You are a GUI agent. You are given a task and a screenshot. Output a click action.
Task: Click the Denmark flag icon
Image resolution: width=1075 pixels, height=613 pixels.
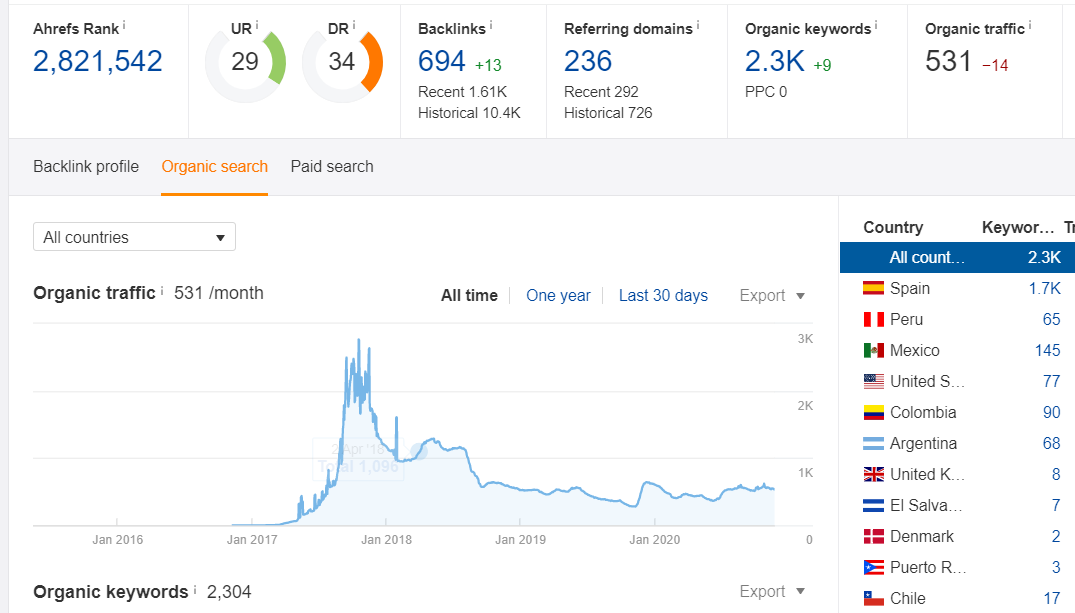click(x=873, y=536)
